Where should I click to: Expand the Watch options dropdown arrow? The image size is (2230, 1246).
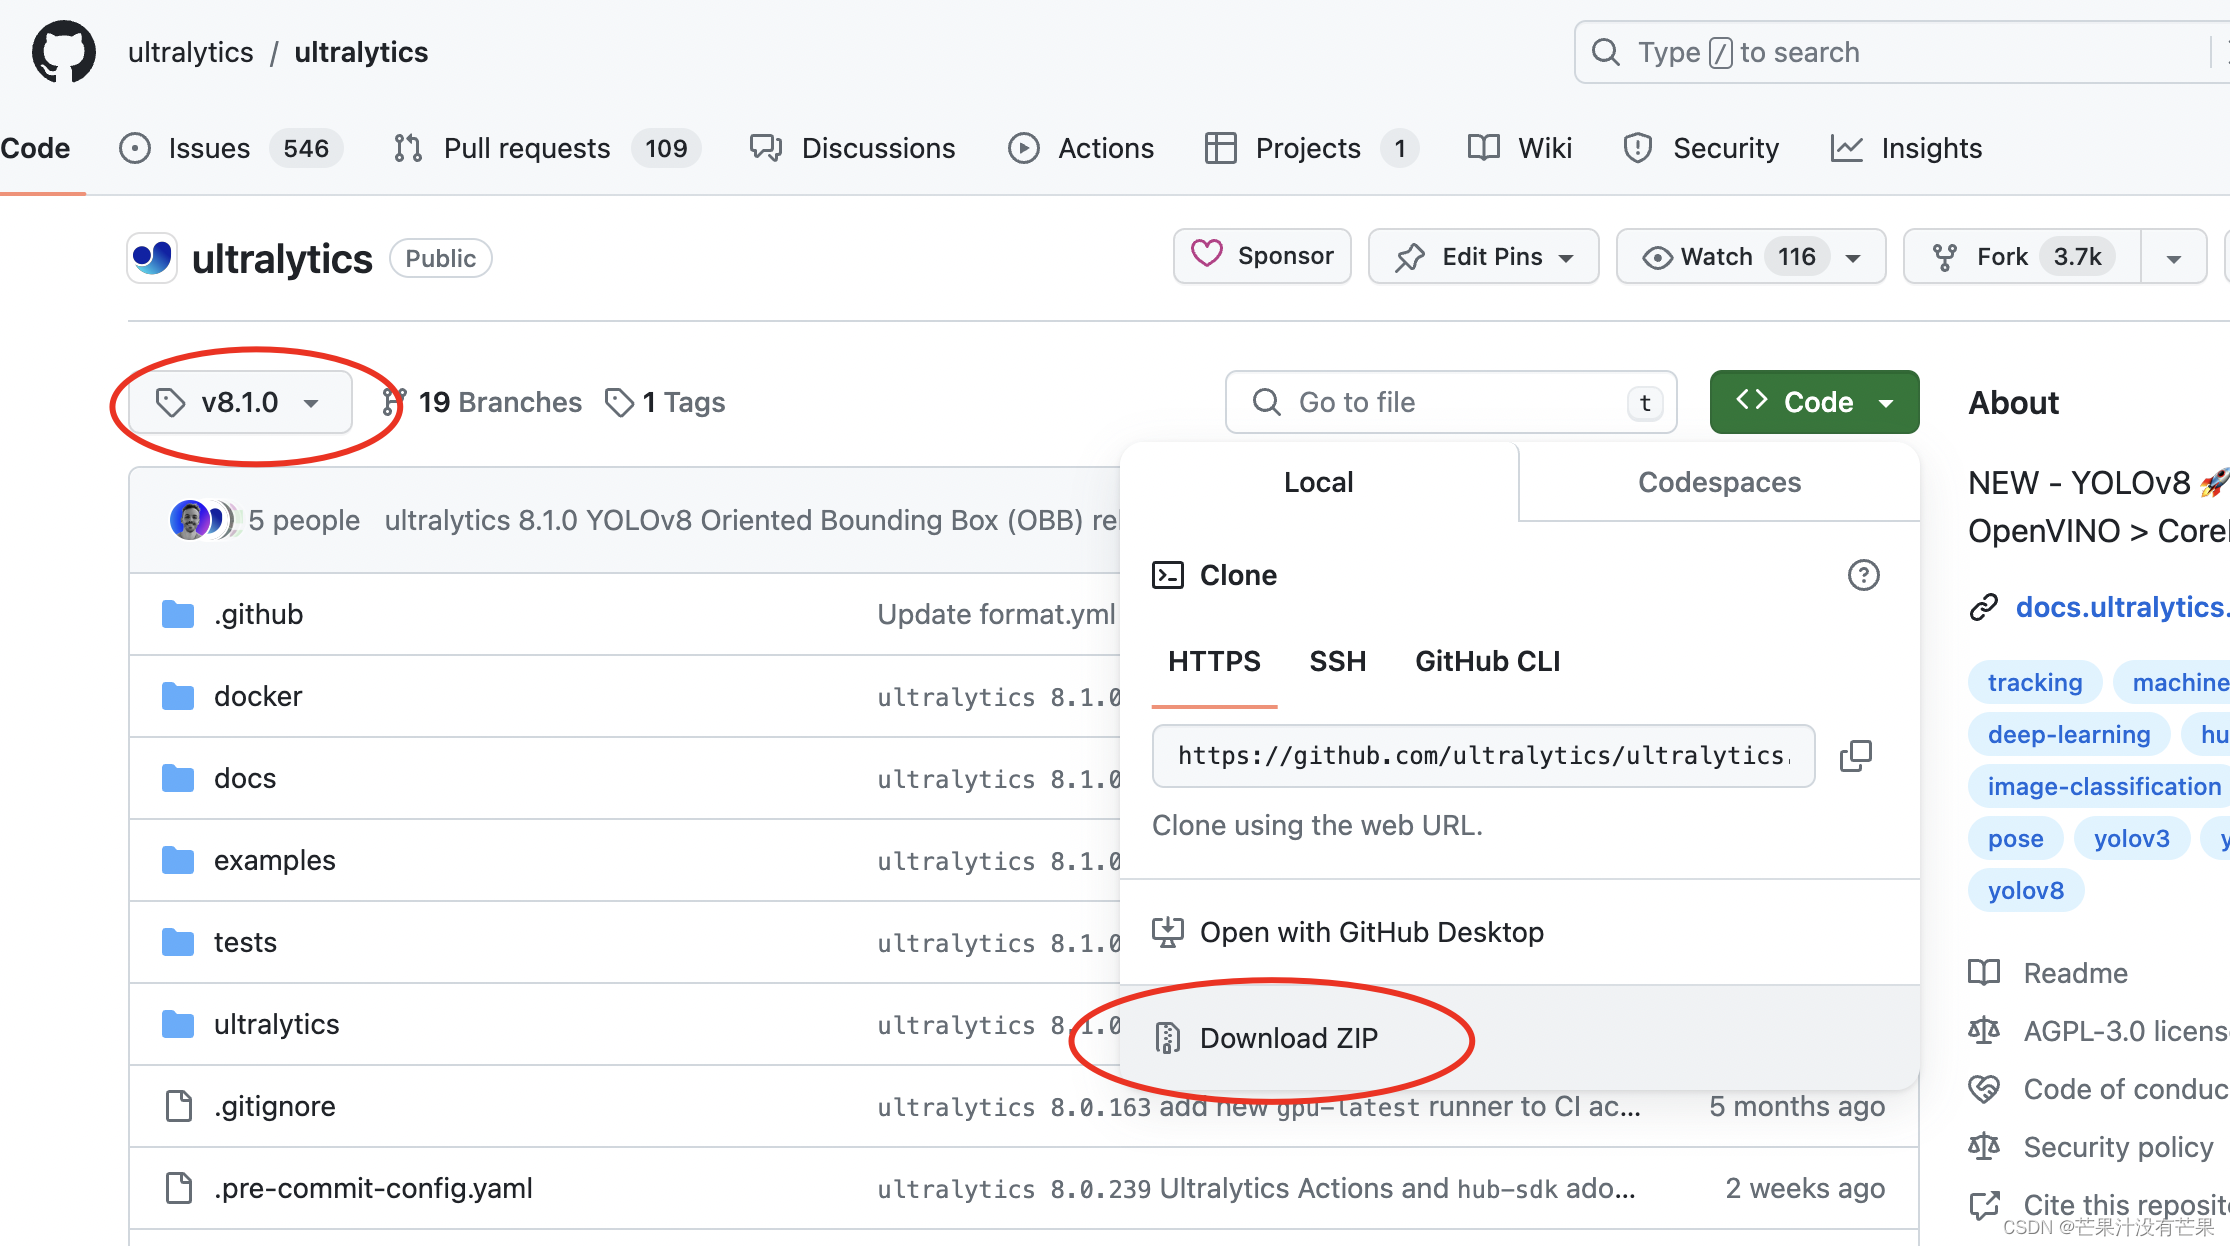click(x=1854, y=257)
